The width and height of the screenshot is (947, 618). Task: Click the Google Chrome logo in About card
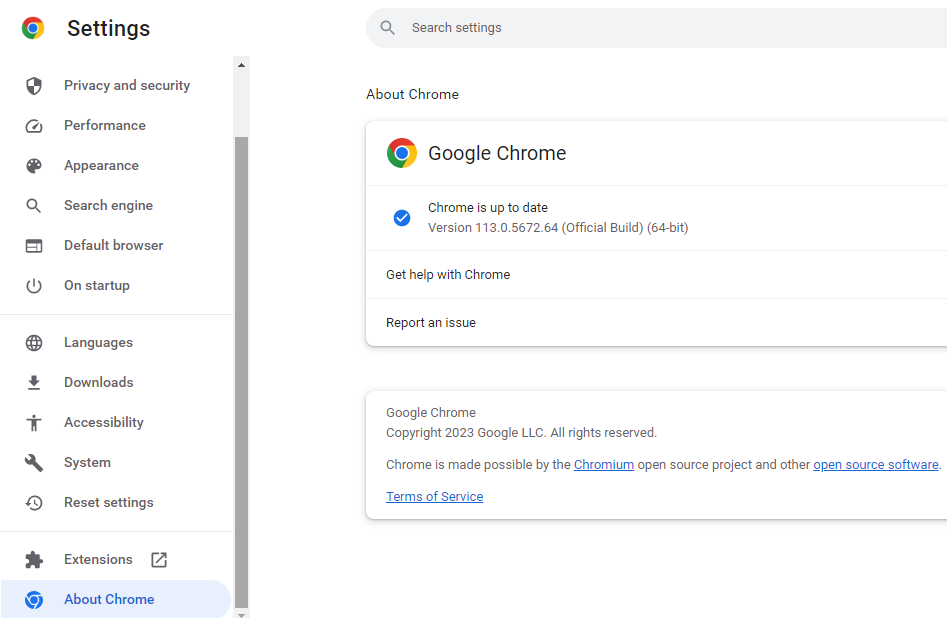pos(402,153)
